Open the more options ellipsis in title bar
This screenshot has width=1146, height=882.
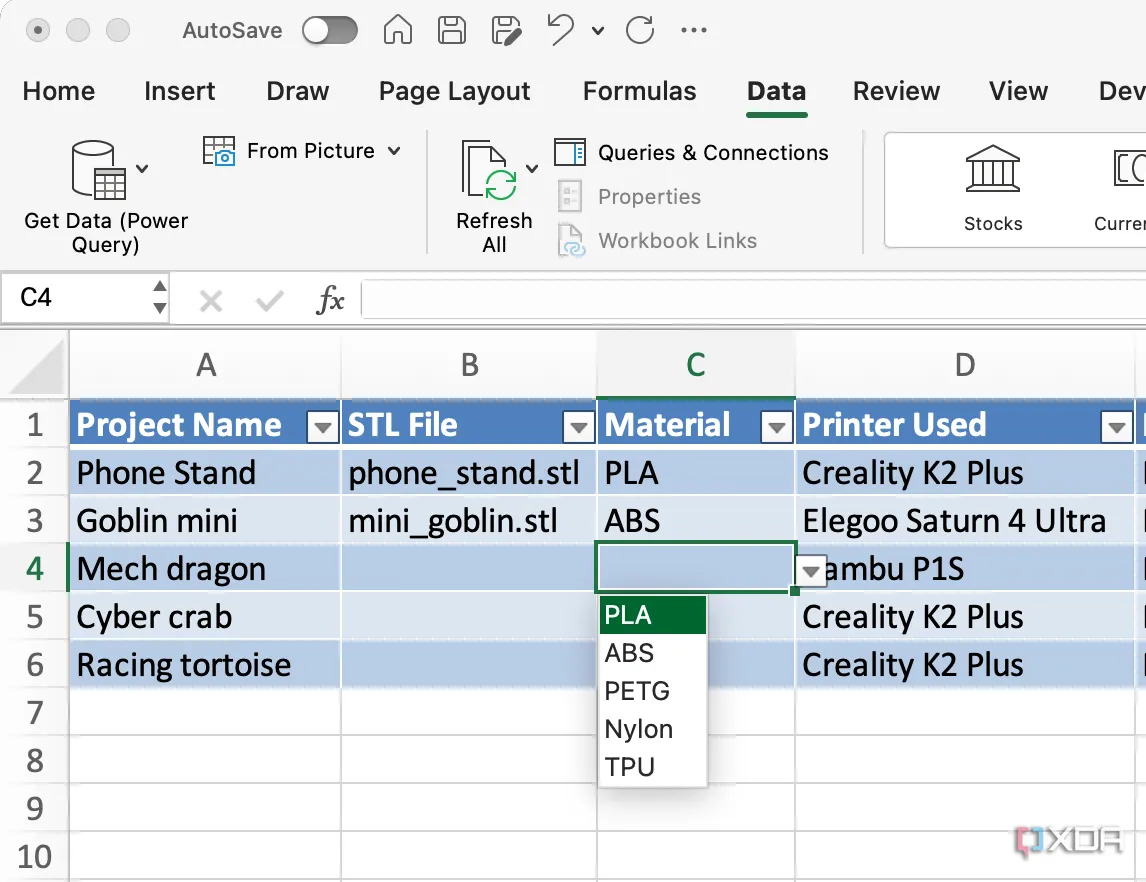coord(694,30)
